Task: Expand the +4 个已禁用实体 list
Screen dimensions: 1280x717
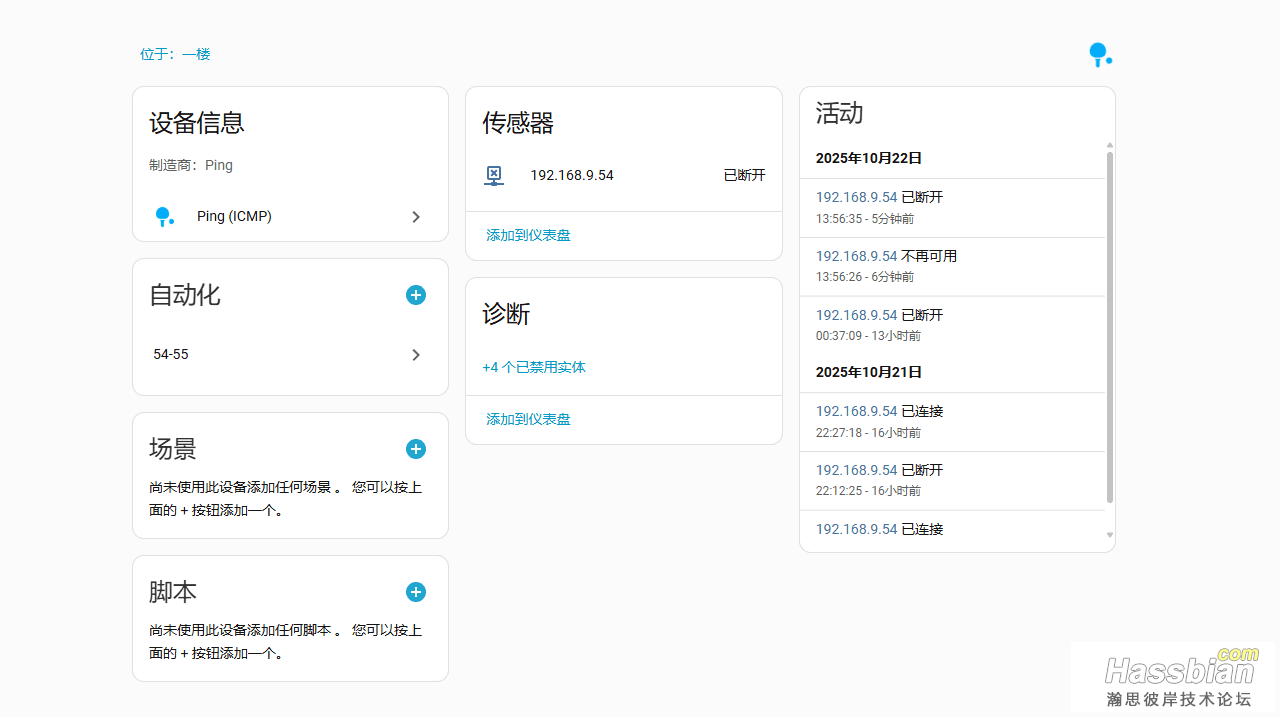Action: (x=534, y=367)
